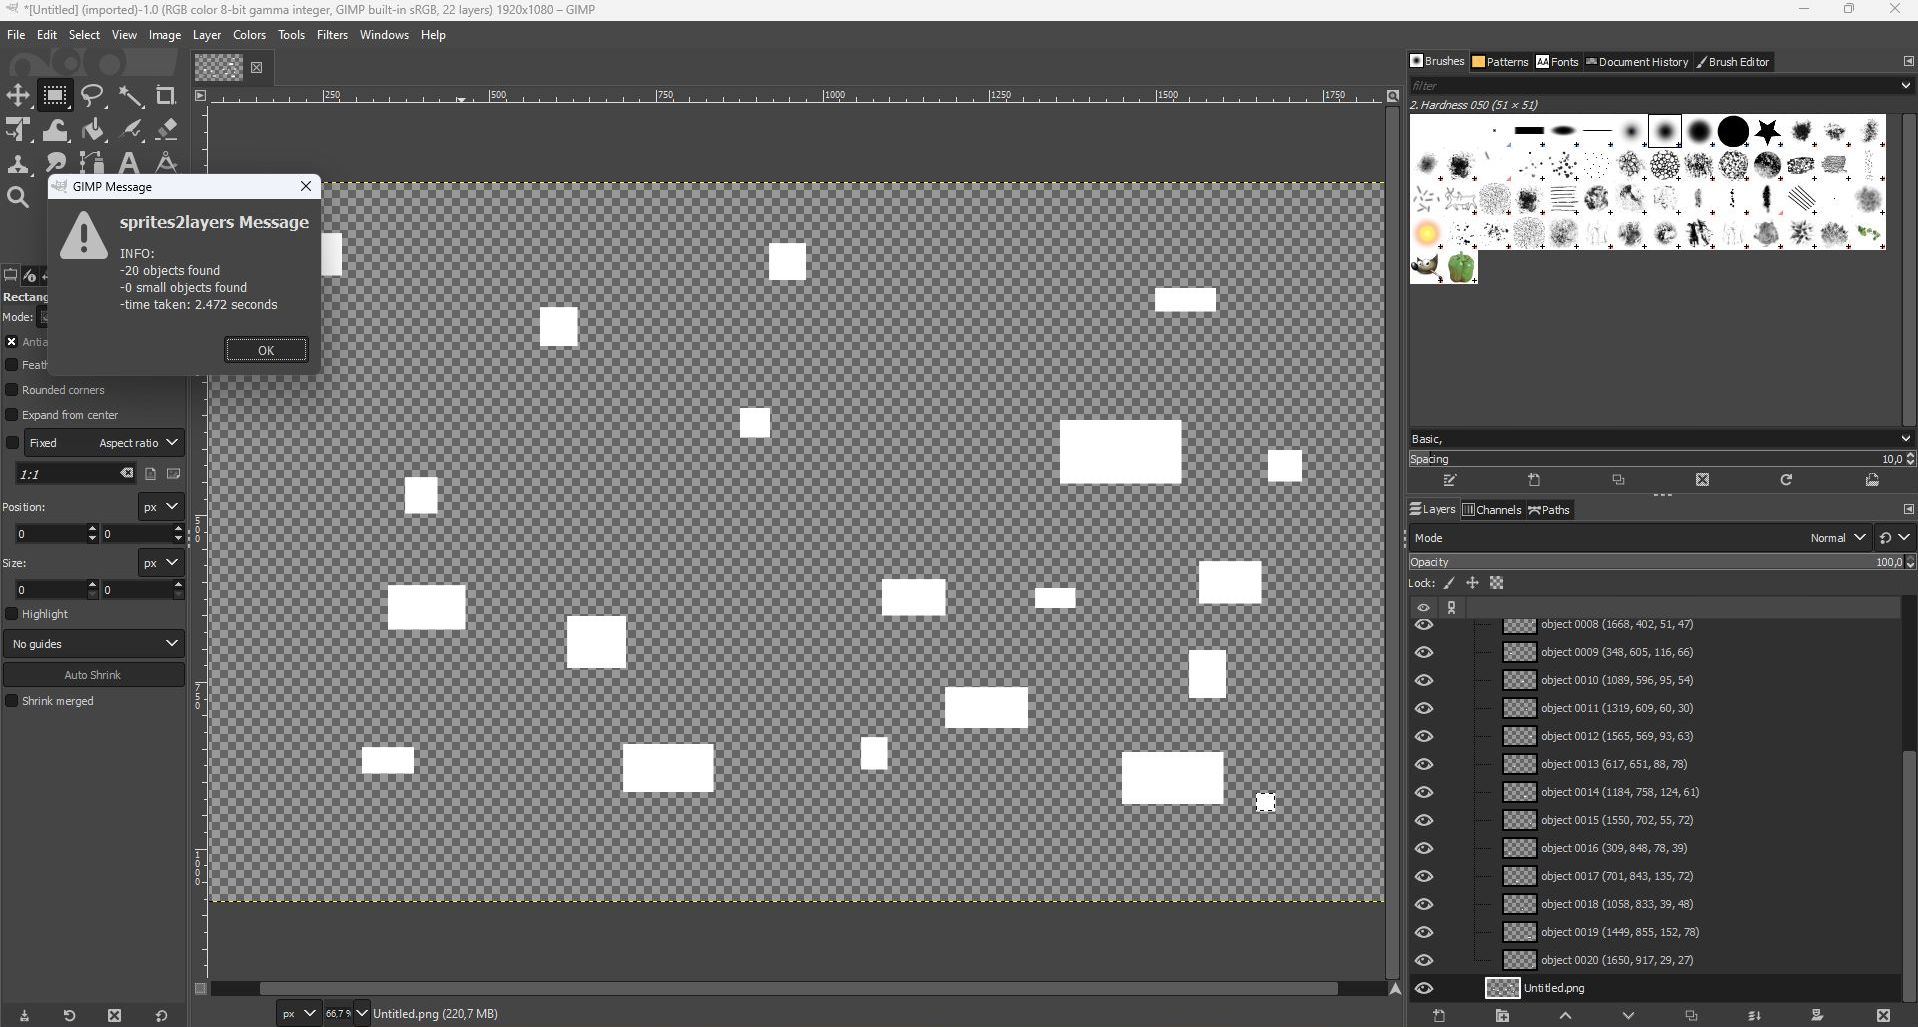Enable the Rounded corners checkbox
This screenshot has height=1027, width=1918.
point(12,390)
